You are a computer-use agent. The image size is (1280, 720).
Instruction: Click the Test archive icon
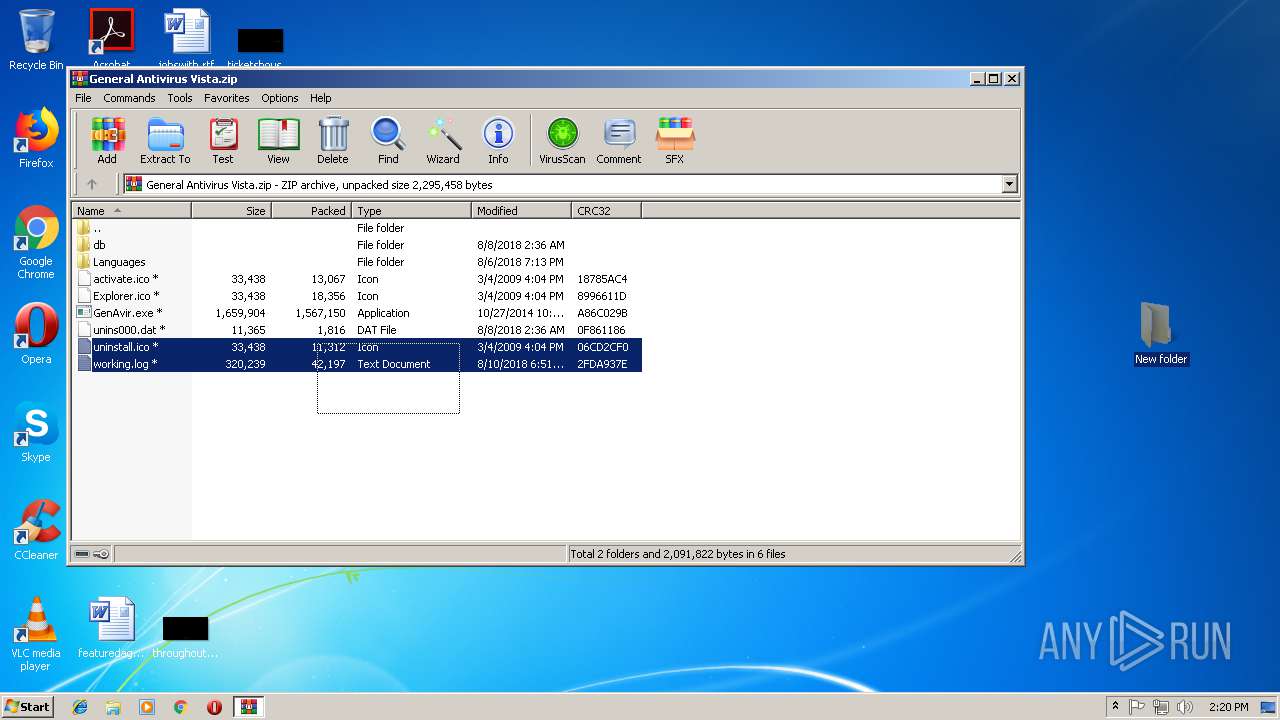[223, 140]
